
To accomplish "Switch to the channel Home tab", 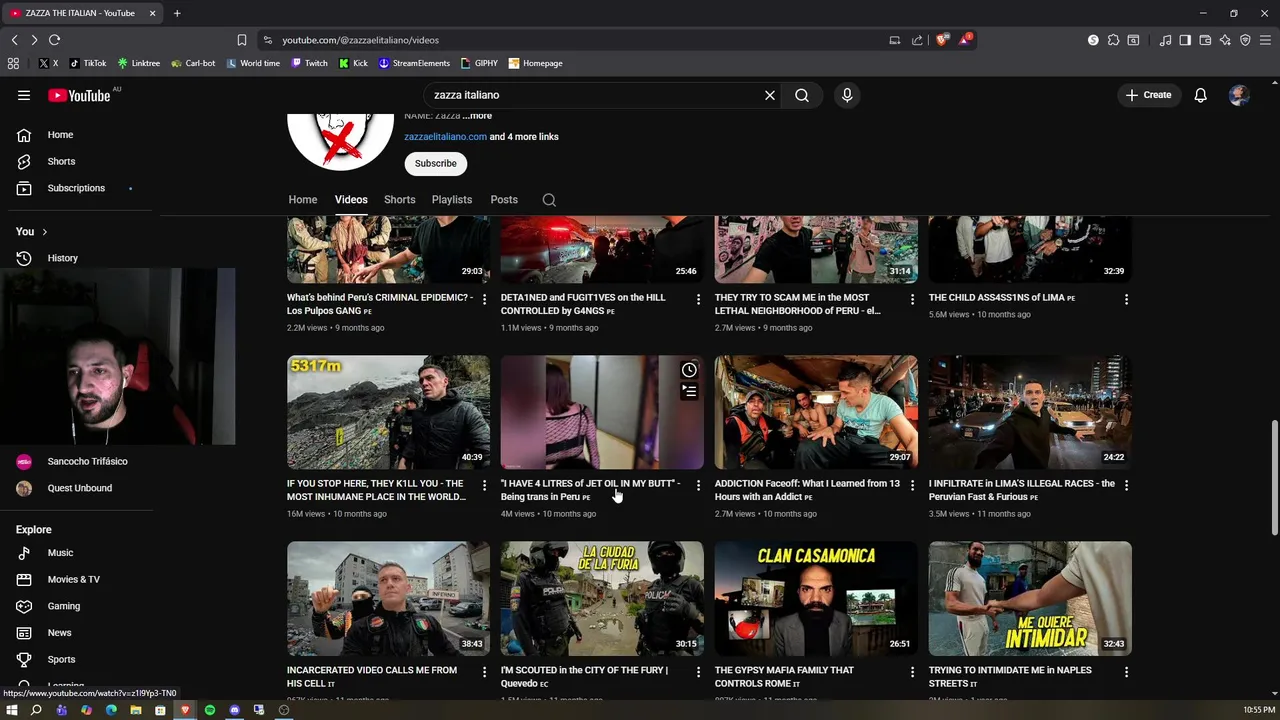I will 303,200.
